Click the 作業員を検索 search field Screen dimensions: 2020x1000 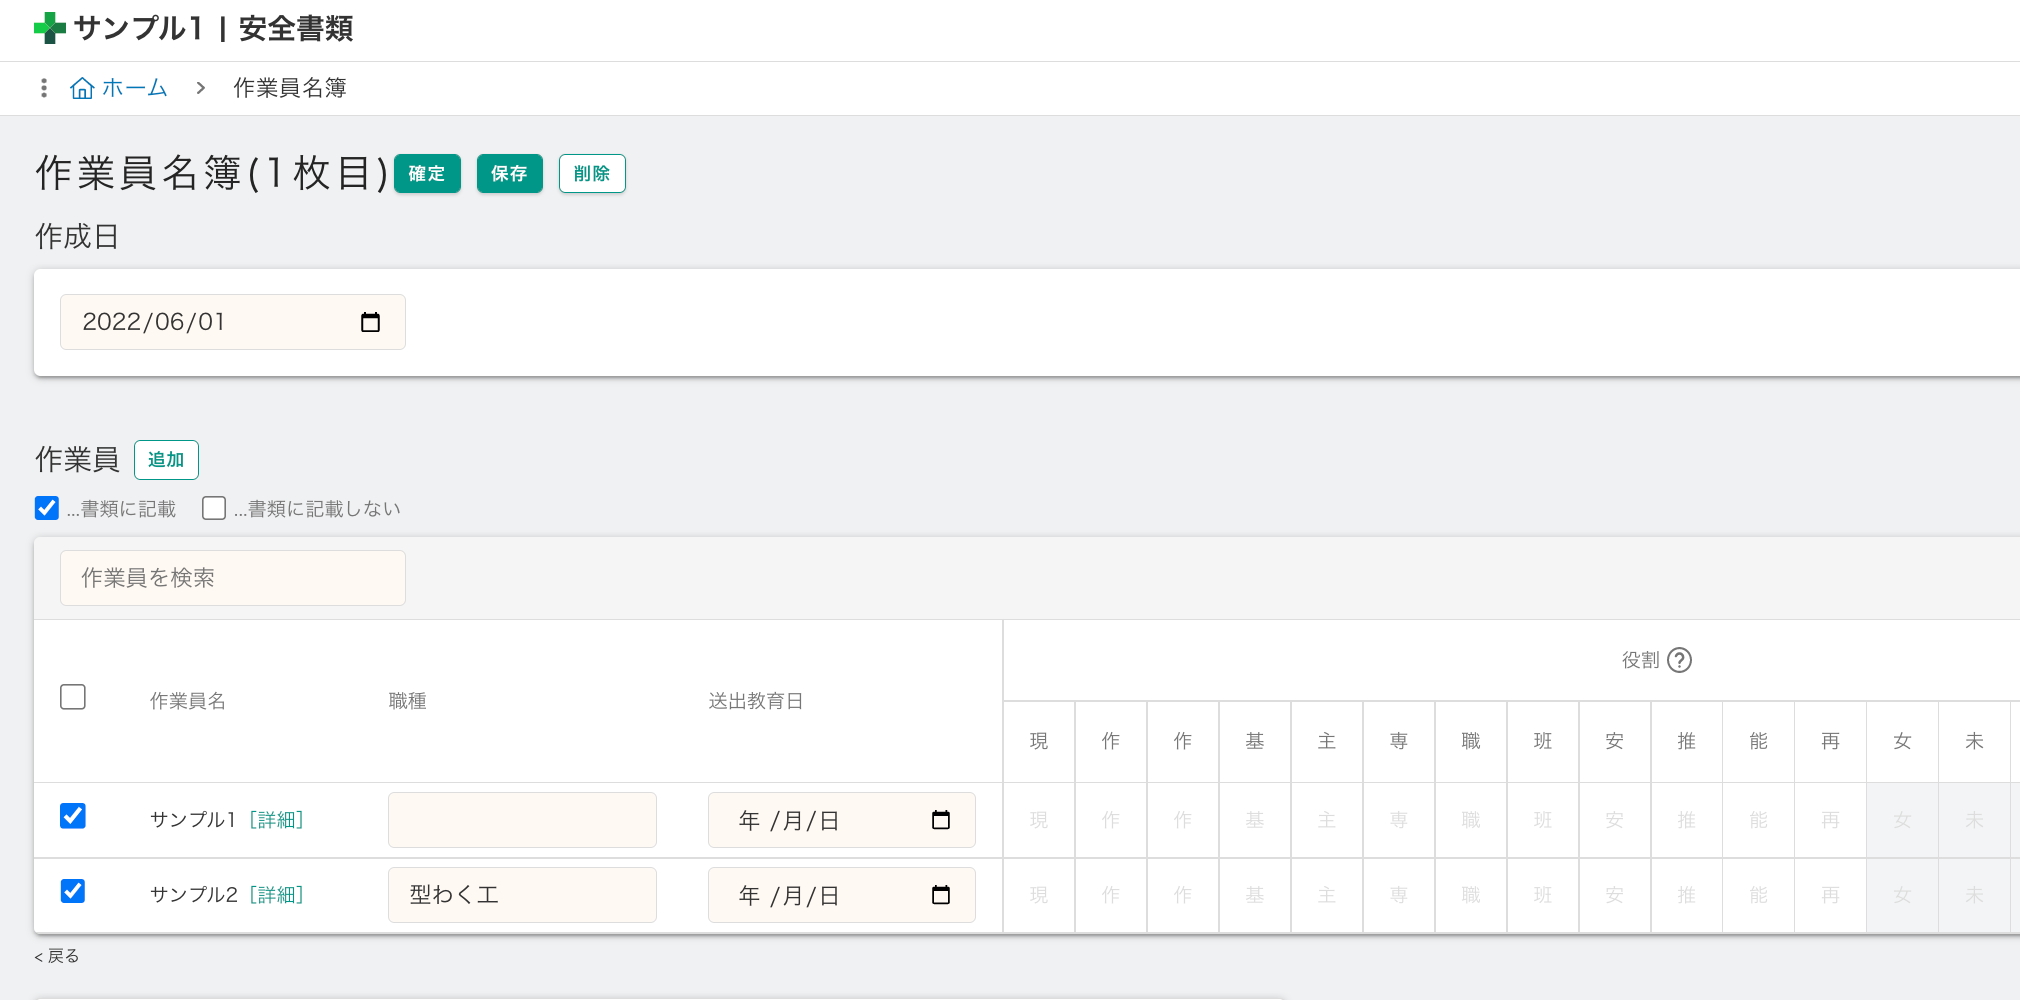(x=233, y=578)
